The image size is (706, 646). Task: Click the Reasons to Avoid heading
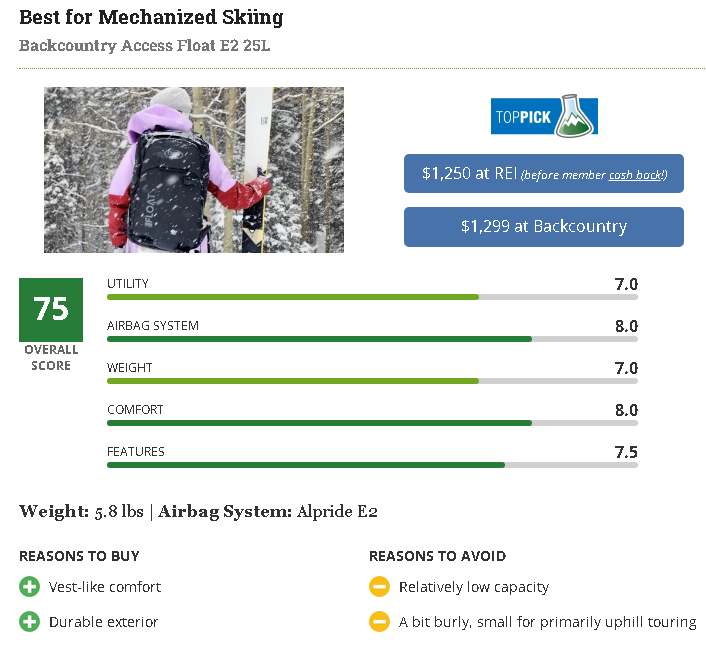(x=438, y=556)
